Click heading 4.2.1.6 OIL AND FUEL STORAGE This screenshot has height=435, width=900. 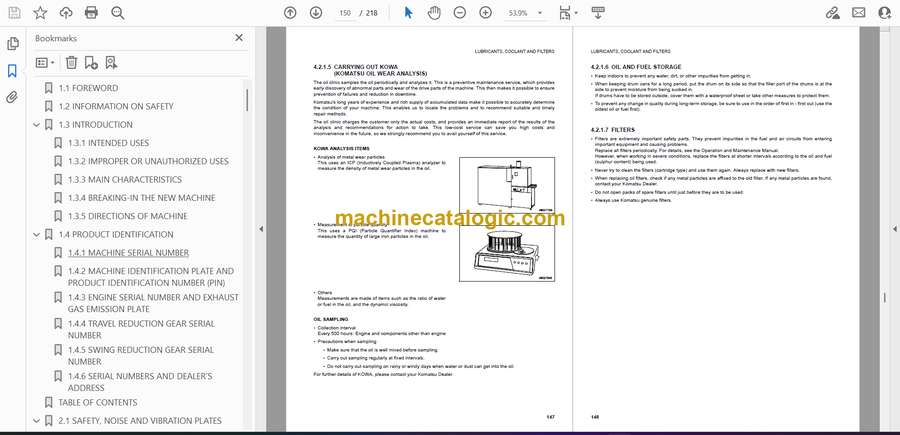tap(636, 67)
